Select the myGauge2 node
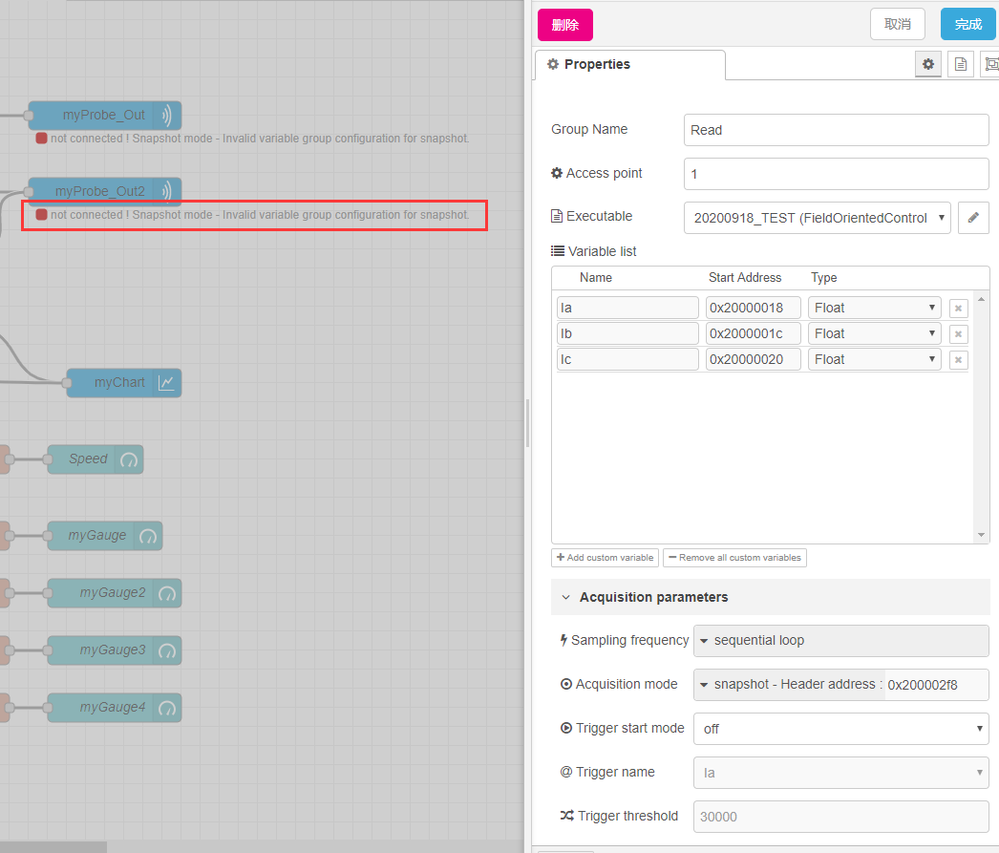 (x=115, y=593)
